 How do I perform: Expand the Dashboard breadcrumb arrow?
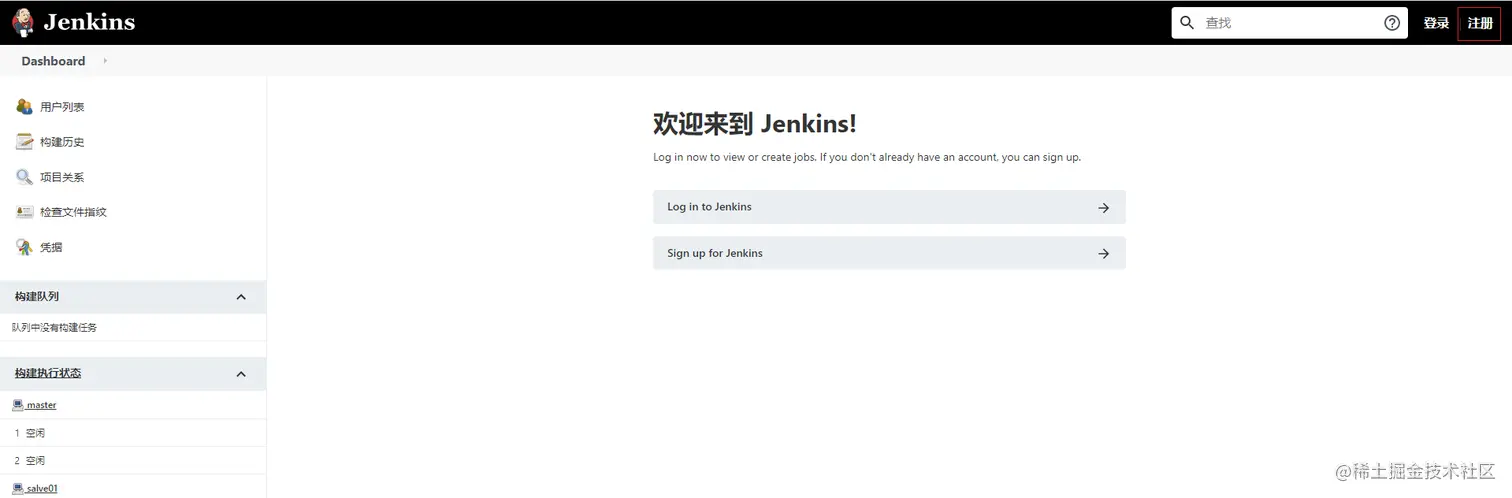tap(105, 61)
